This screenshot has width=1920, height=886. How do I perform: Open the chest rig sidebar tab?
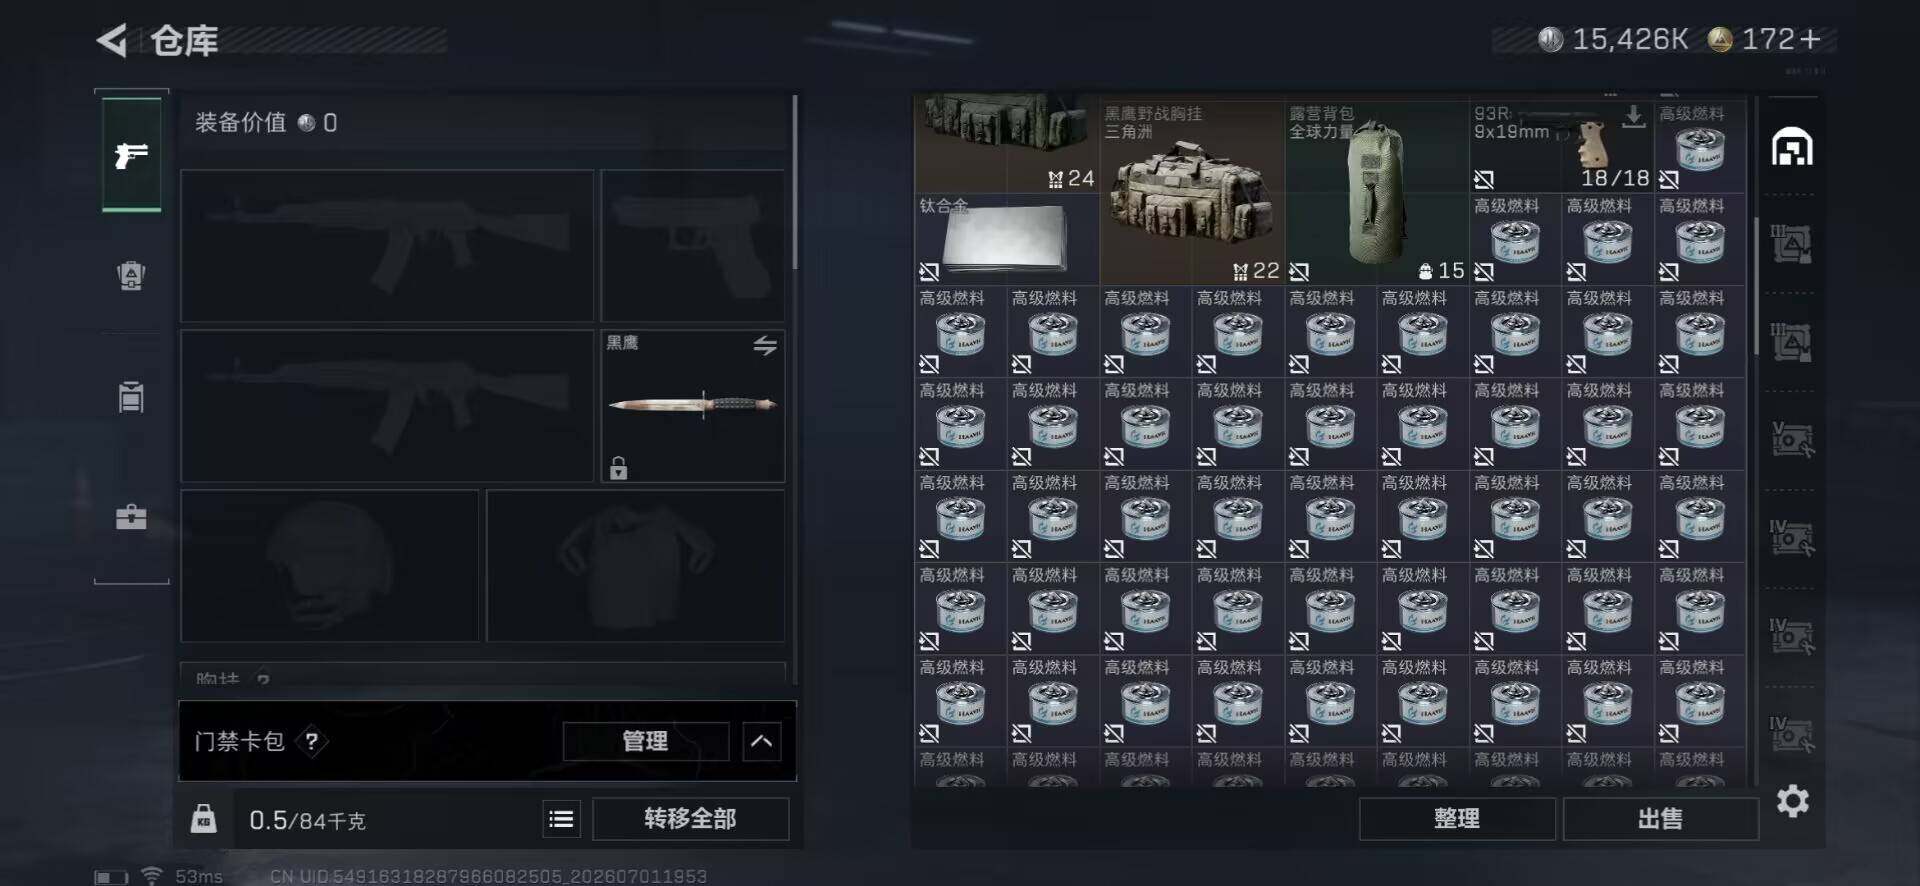point(131,397)
